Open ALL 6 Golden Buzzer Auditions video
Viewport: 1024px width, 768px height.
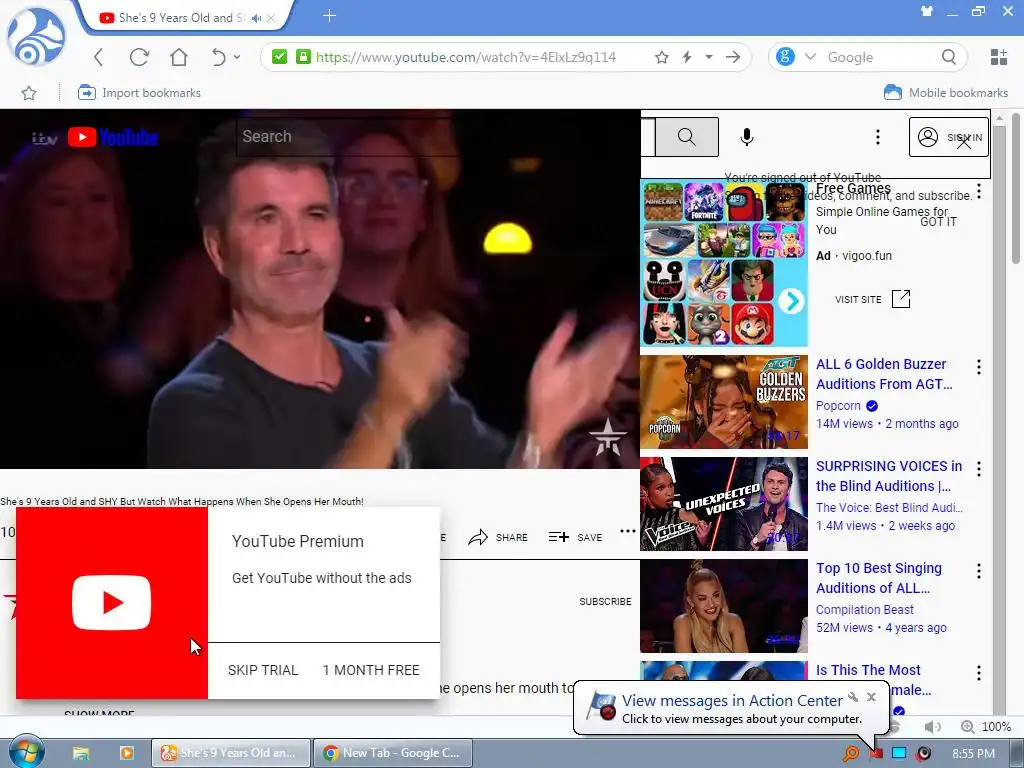(884, 374)
